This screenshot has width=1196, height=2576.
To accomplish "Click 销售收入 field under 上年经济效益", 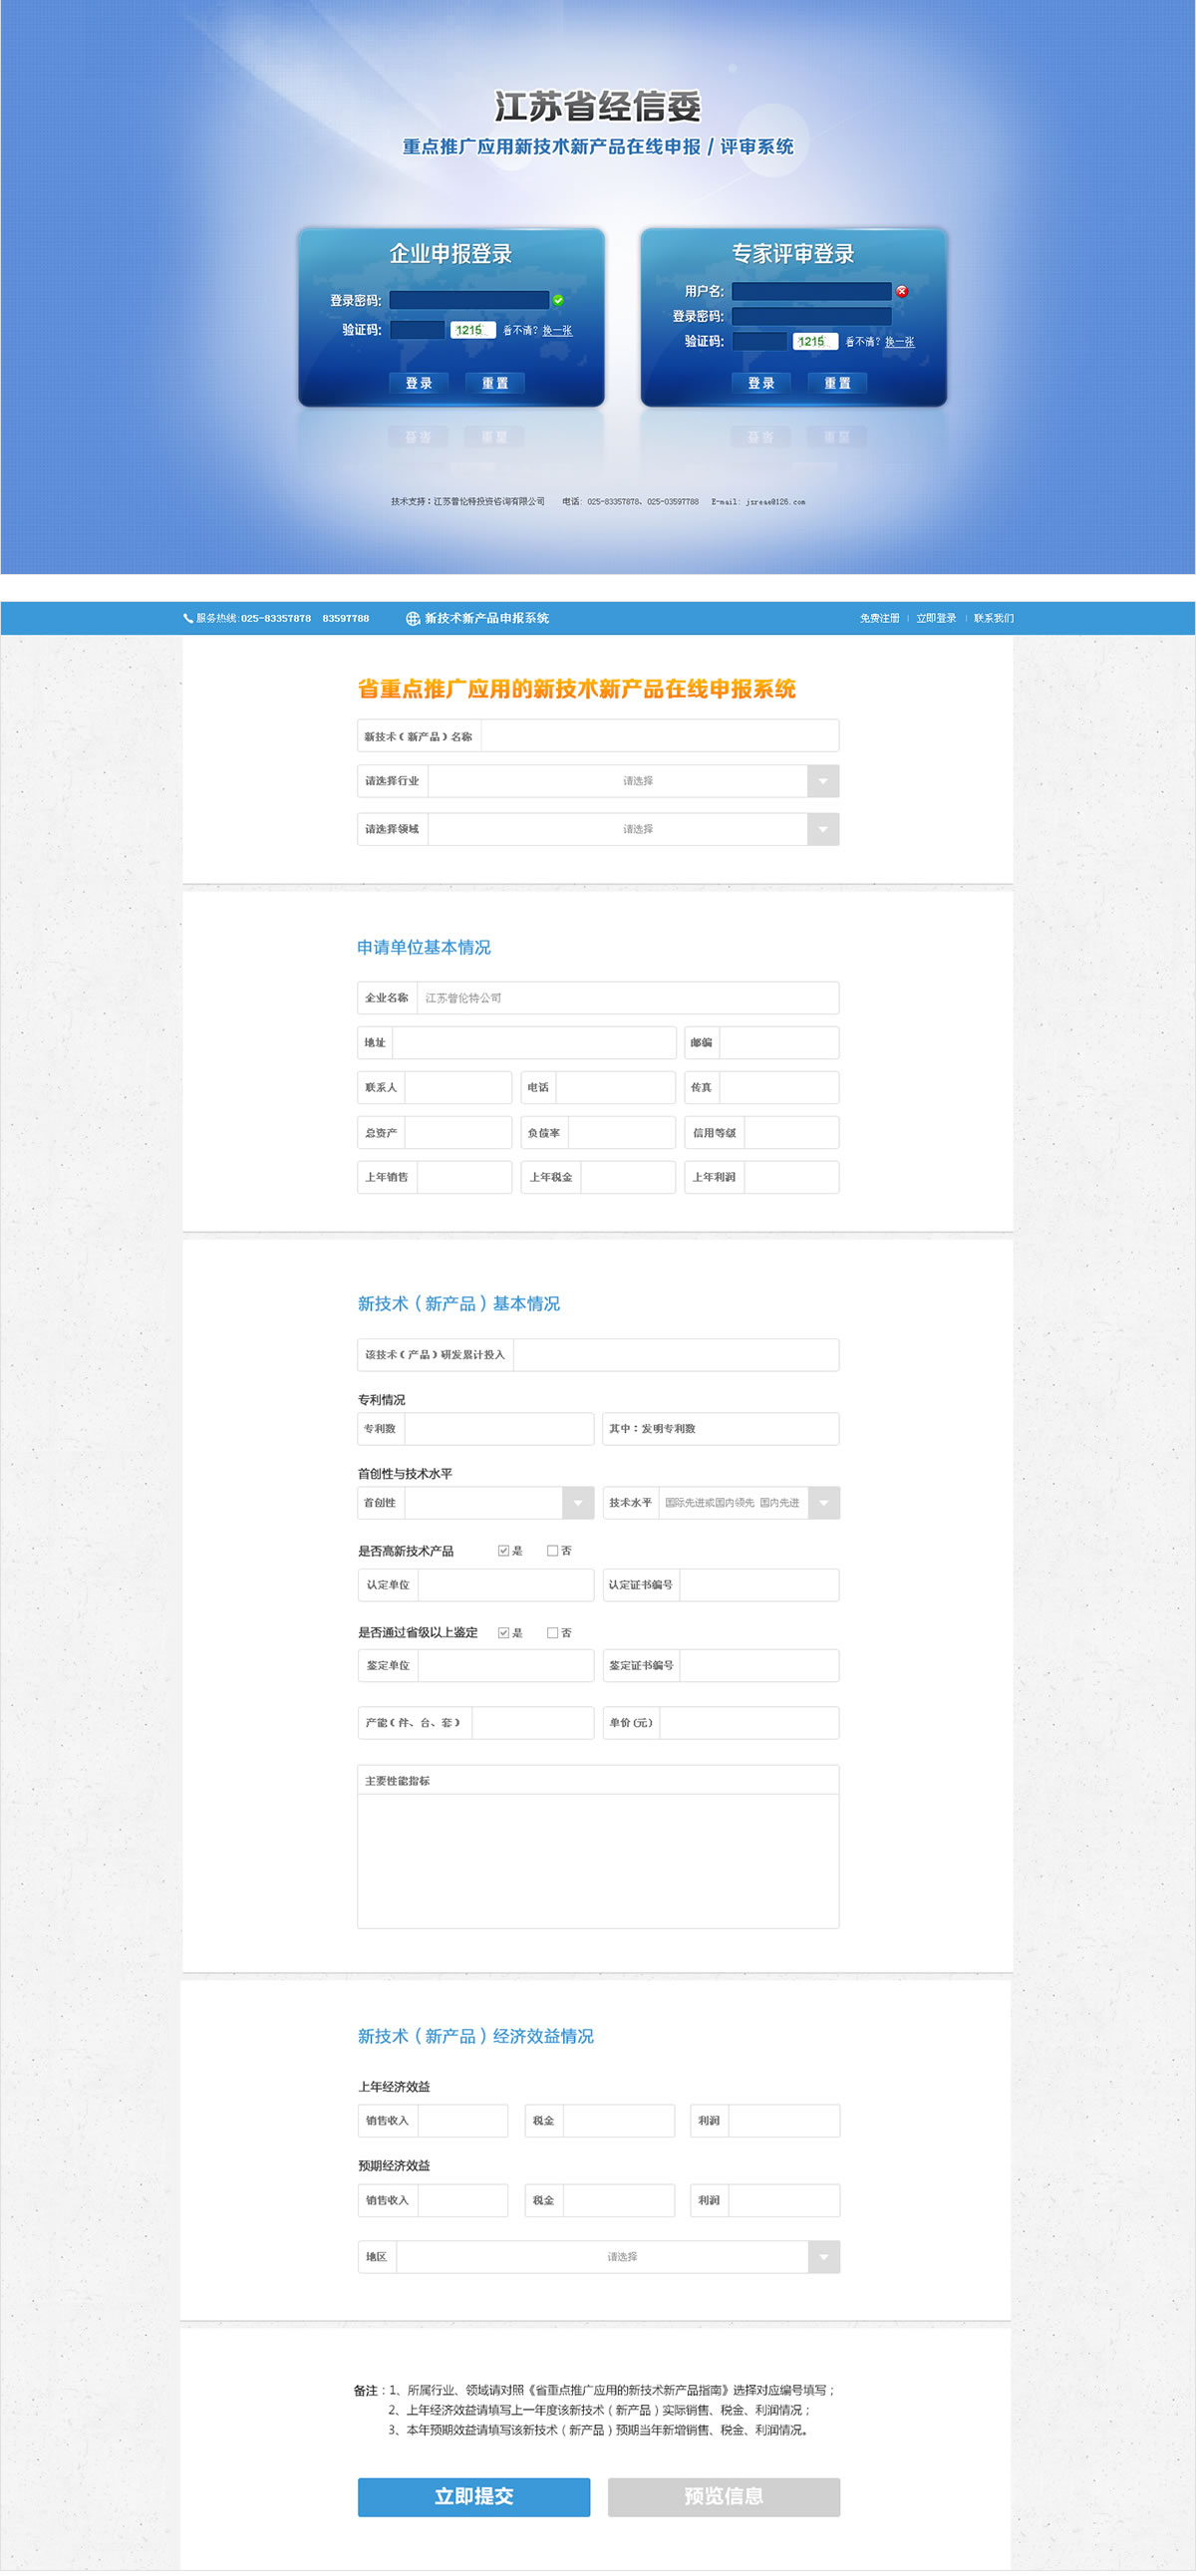I will point(463,2121).
